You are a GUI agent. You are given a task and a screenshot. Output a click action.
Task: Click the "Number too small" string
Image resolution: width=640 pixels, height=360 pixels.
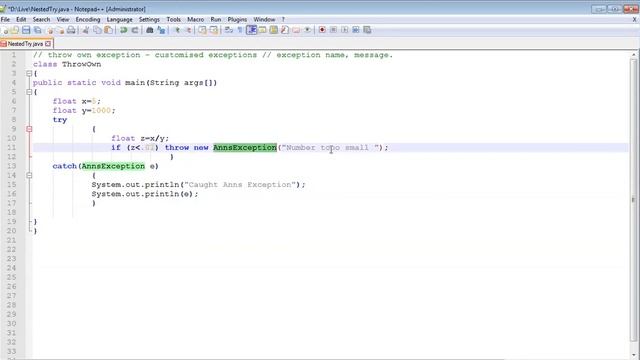(331, 147)
